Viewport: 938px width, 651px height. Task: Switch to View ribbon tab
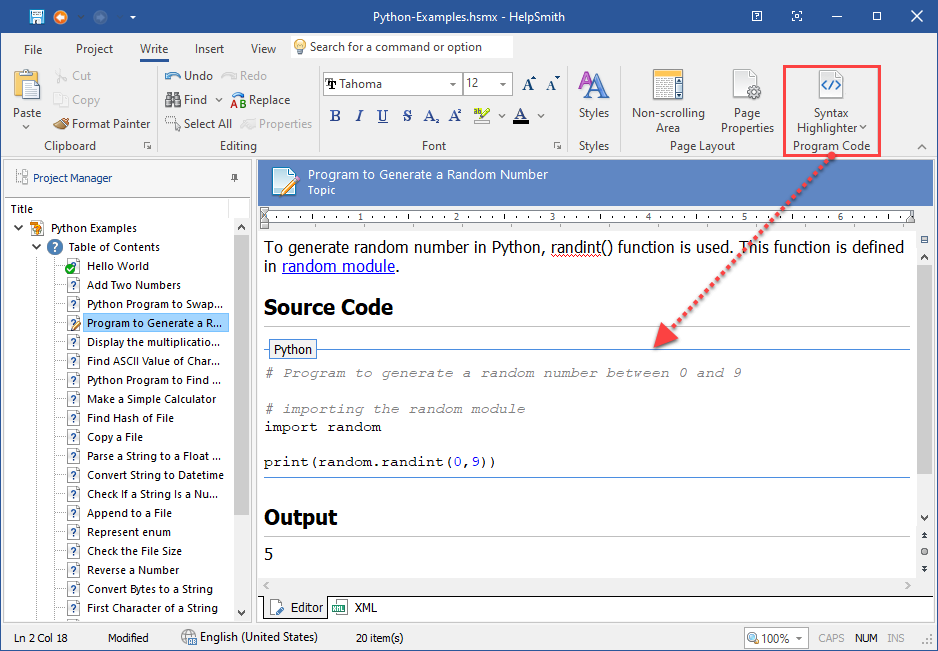tap(263, 49)
